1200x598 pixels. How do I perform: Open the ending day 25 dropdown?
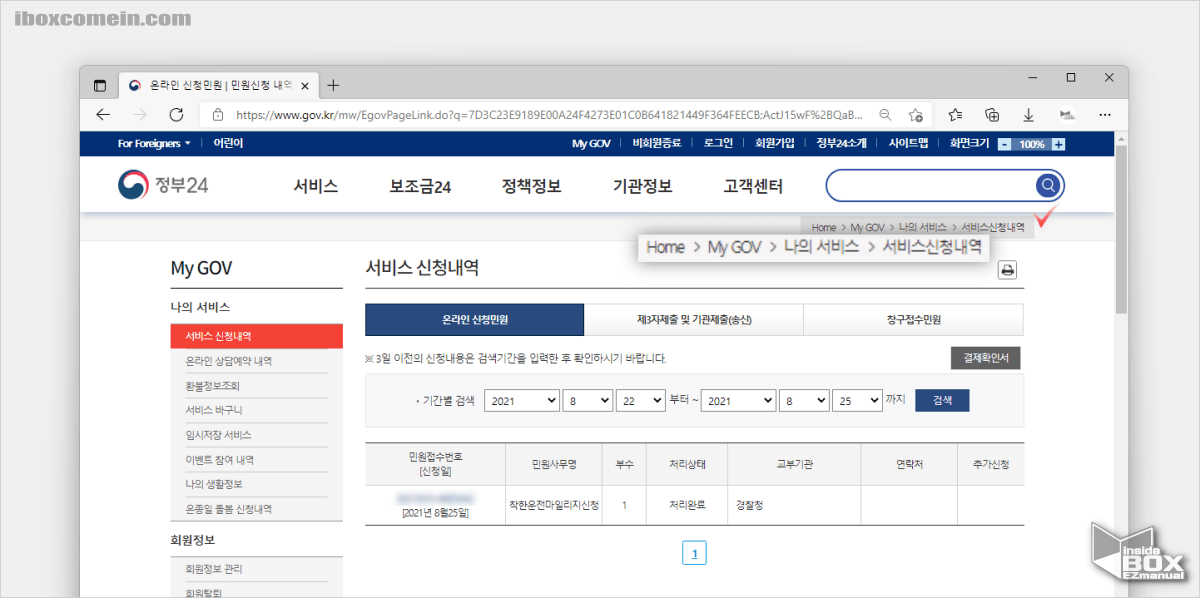857,399
